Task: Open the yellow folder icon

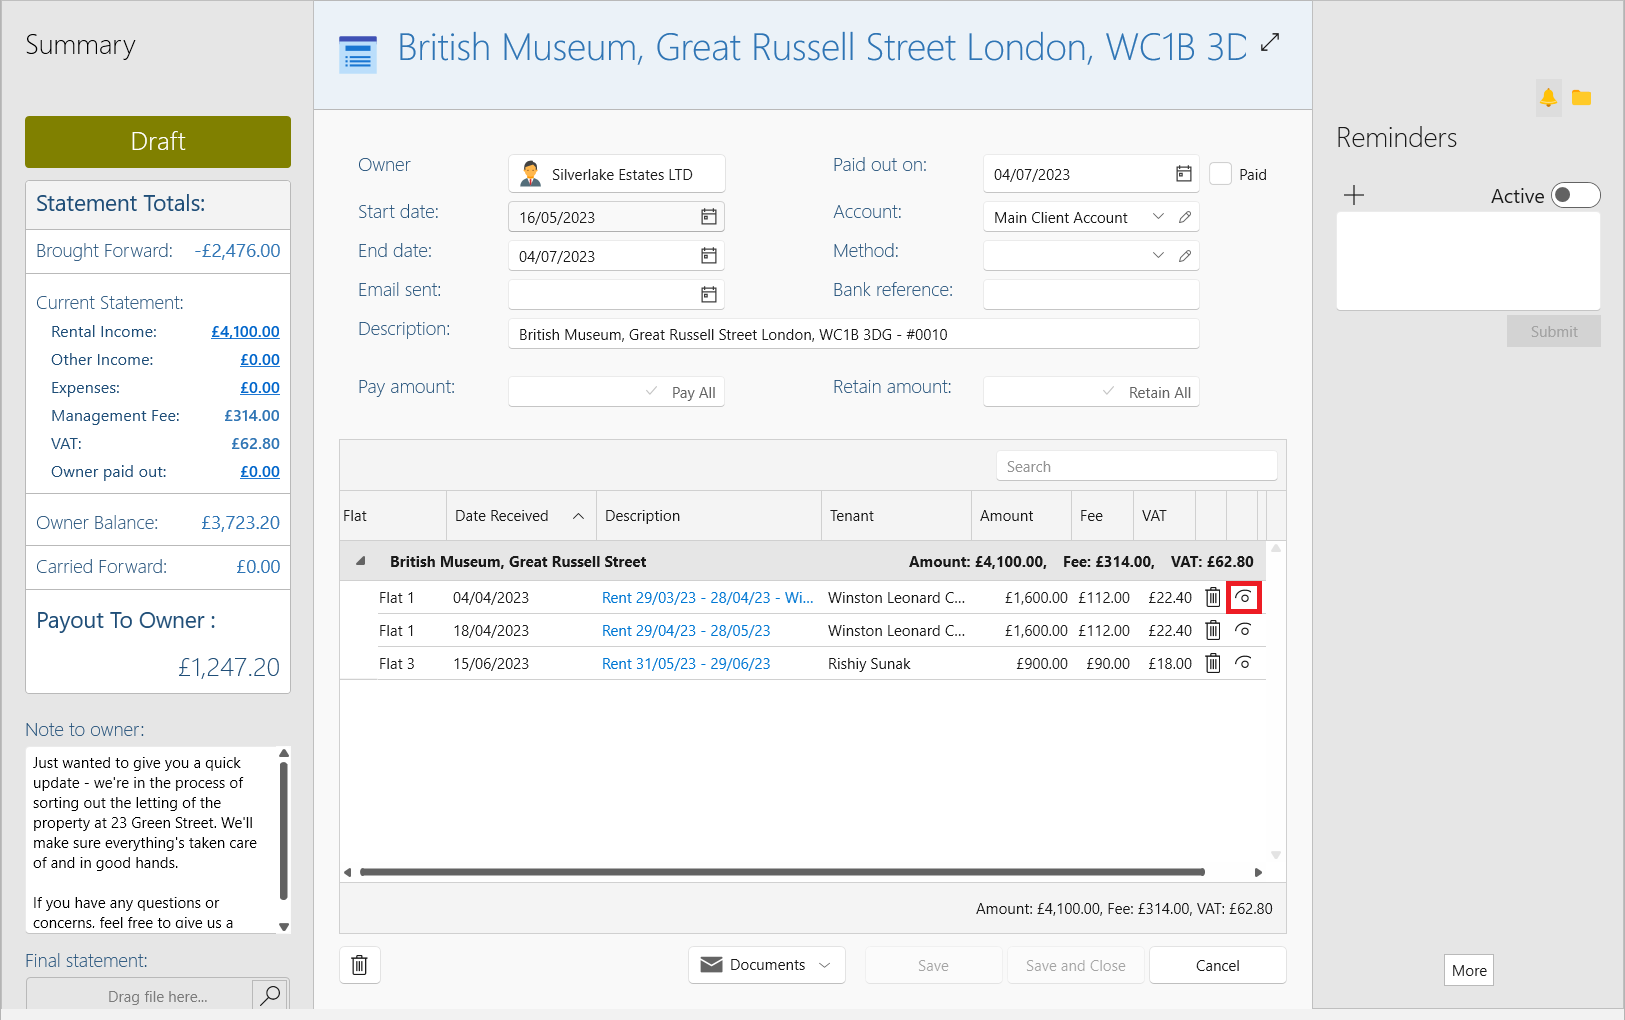Action: pos(1581,97)
